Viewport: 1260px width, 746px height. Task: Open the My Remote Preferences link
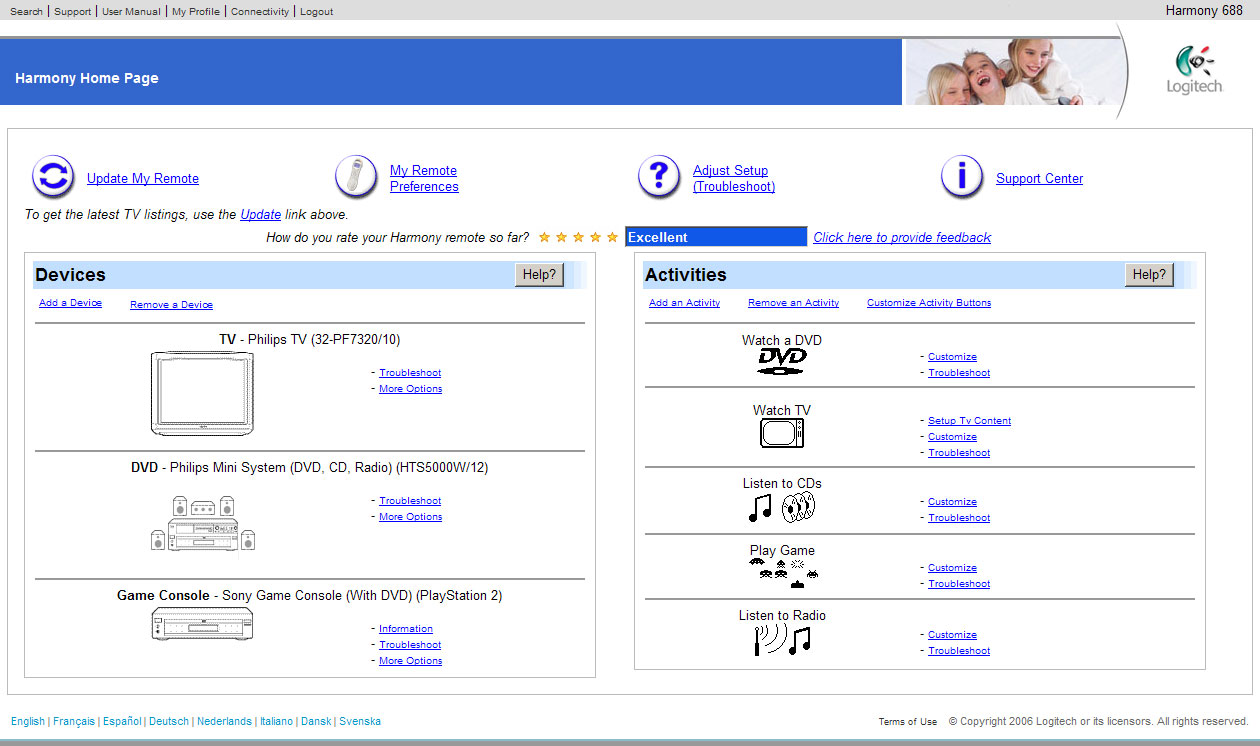pos(424,179)
